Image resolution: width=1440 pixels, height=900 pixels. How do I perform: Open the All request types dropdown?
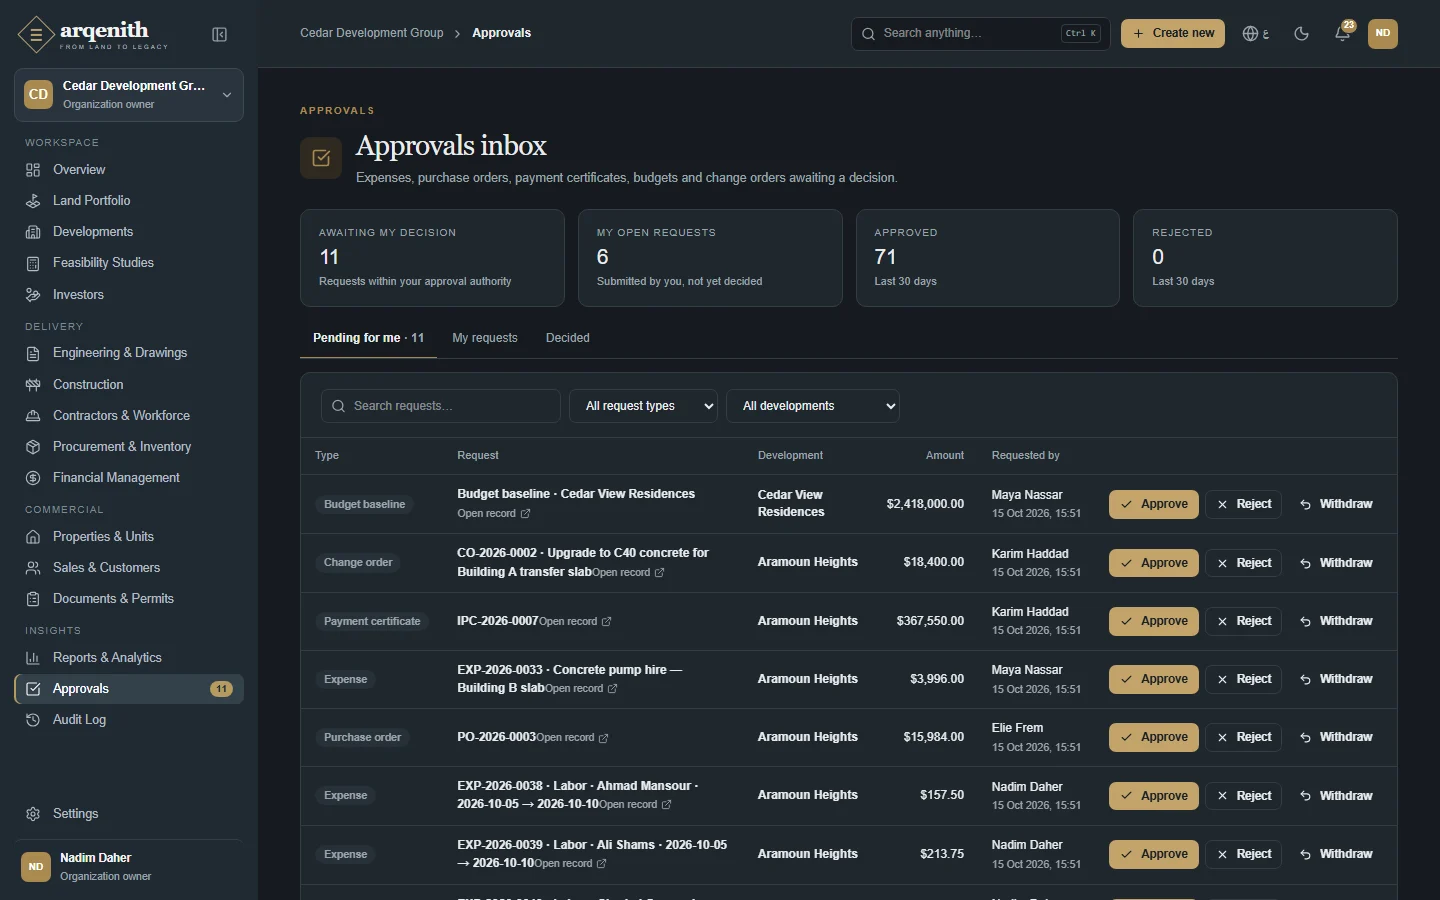point(643,406)
